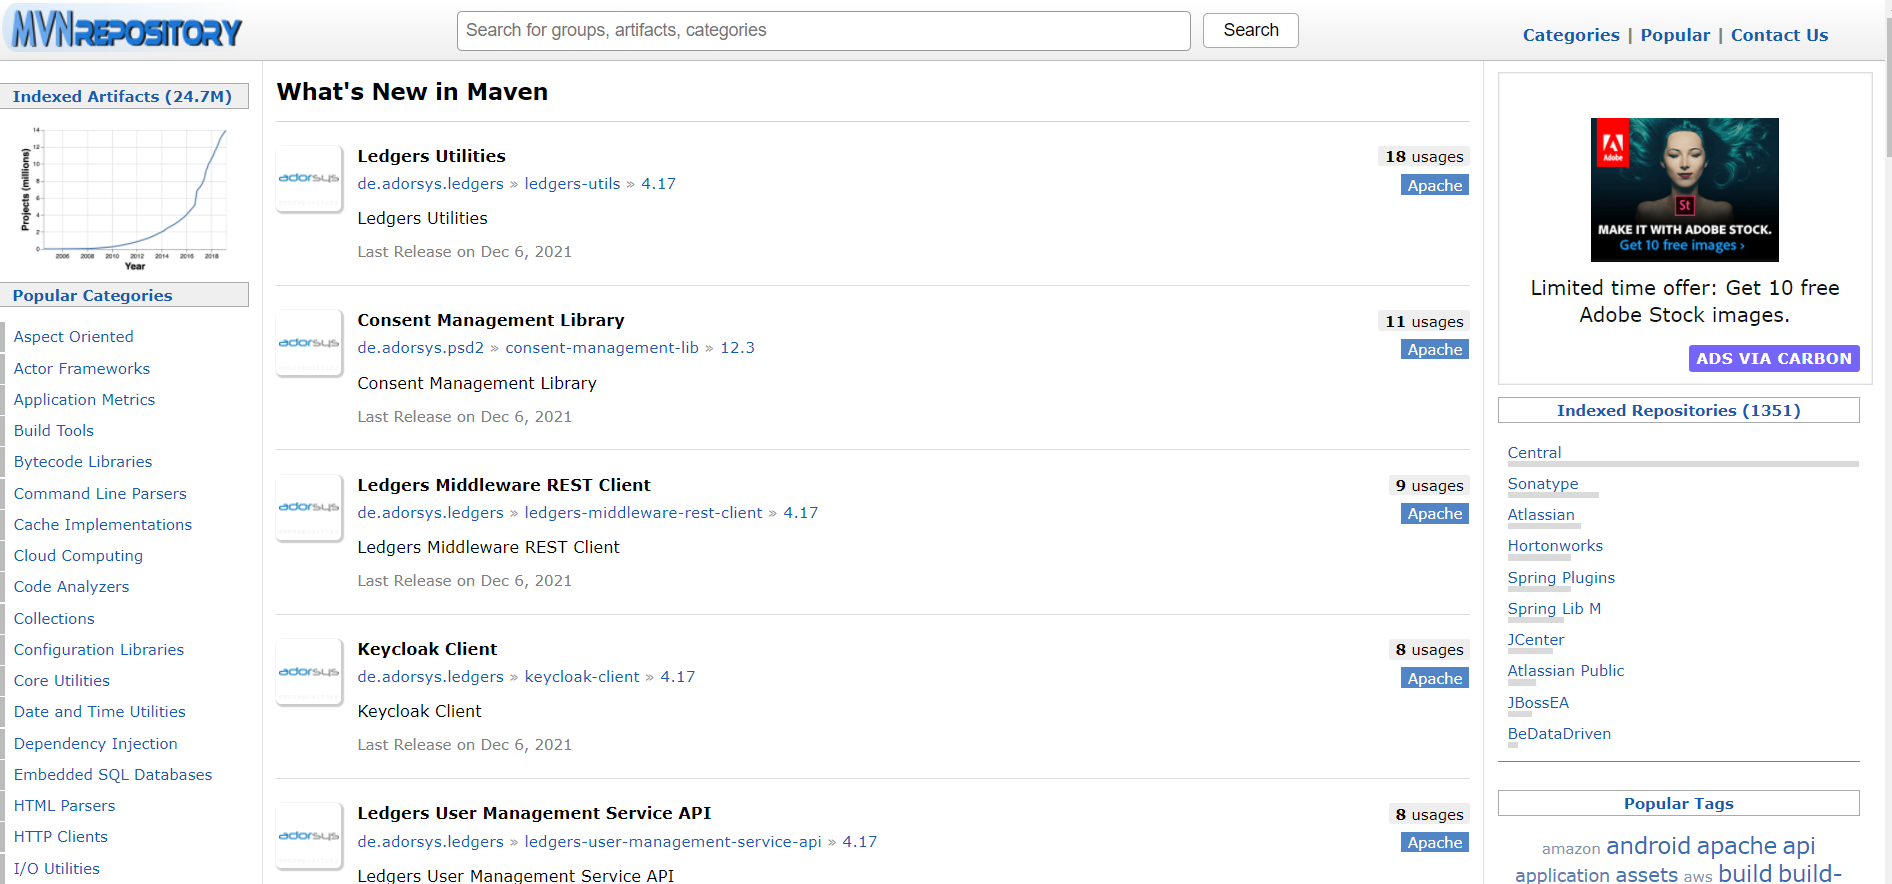Select Configuration Libraries category

tap(99, 650)
